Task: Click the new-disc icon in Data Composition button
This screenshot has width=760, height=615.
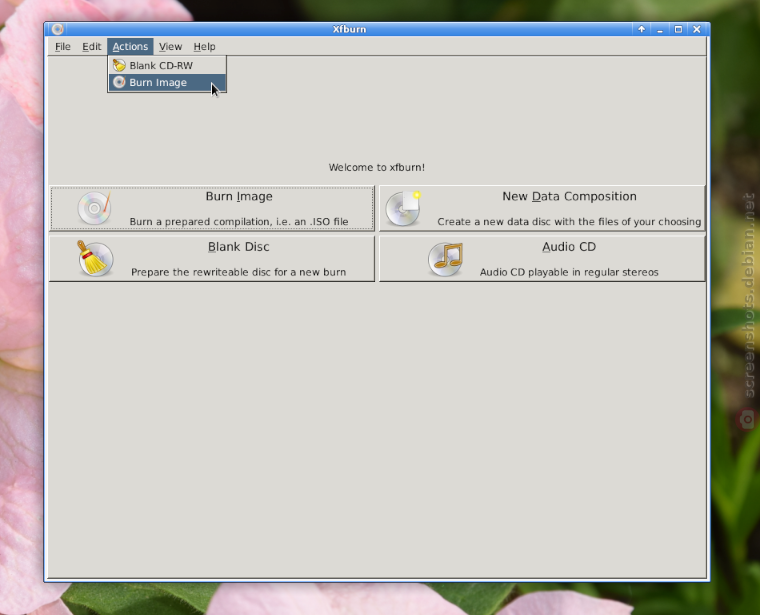Action: coord(403,208)
